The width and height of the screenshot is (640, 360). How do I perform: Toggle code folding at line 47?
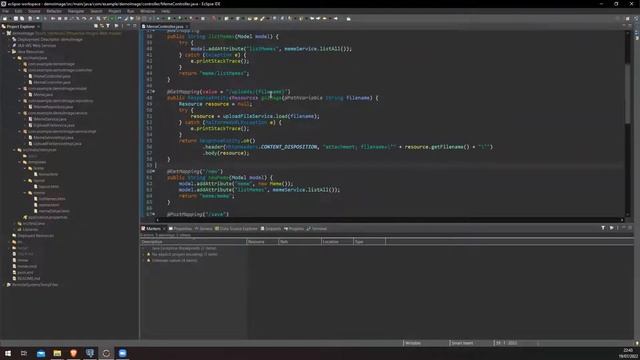[x=154, y=92]
